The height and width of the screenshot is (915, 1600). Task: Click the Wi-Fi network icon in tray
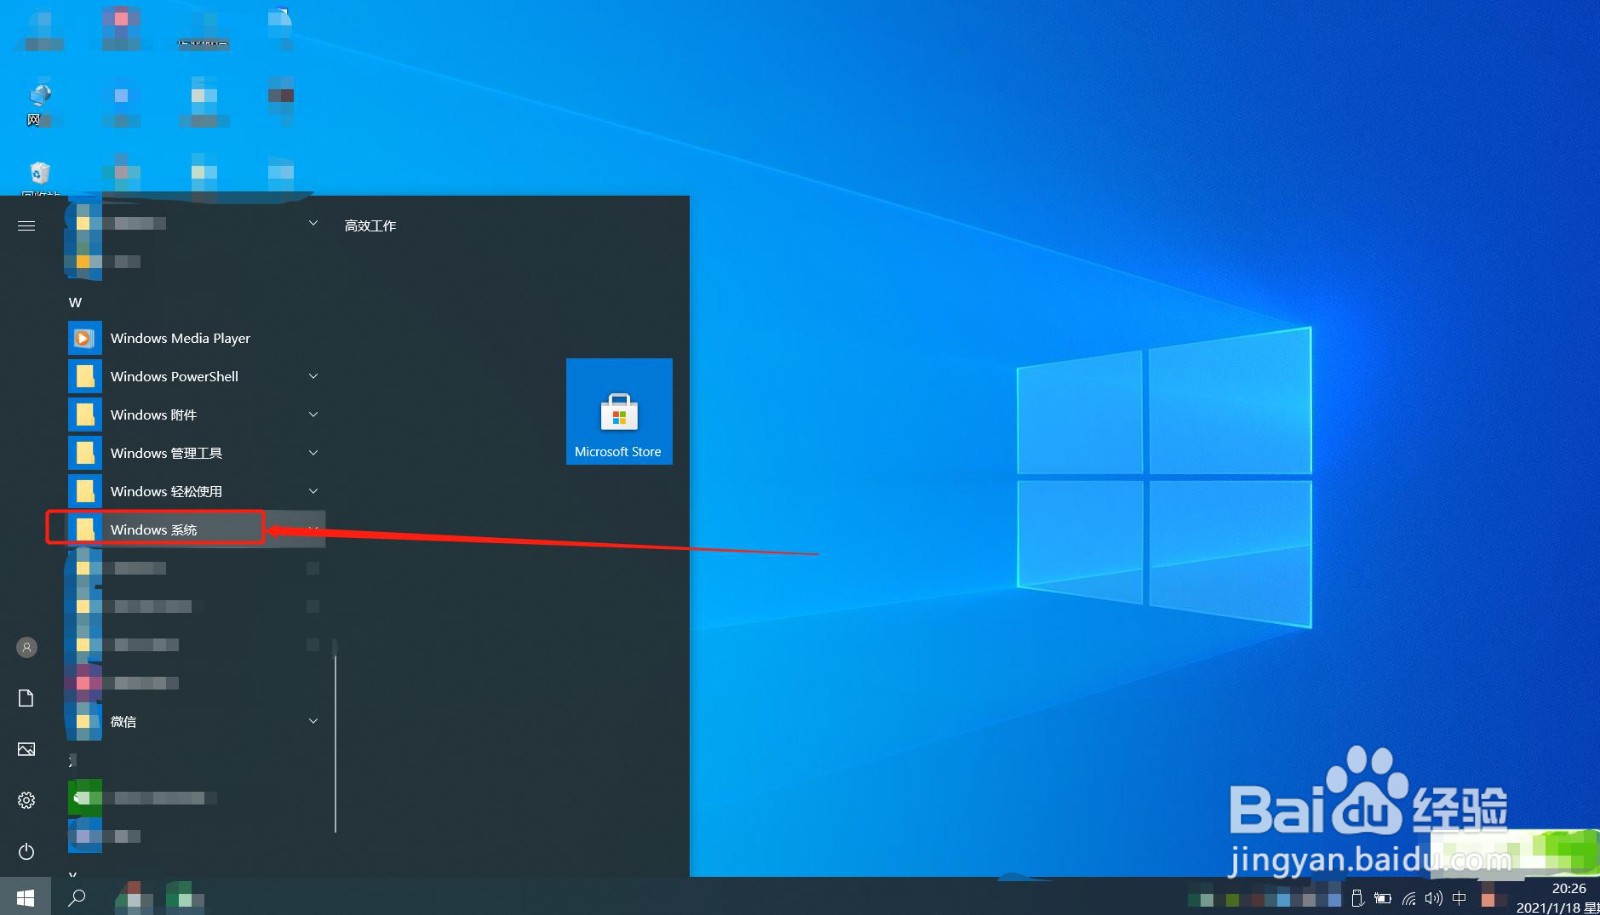point(1409,898)
